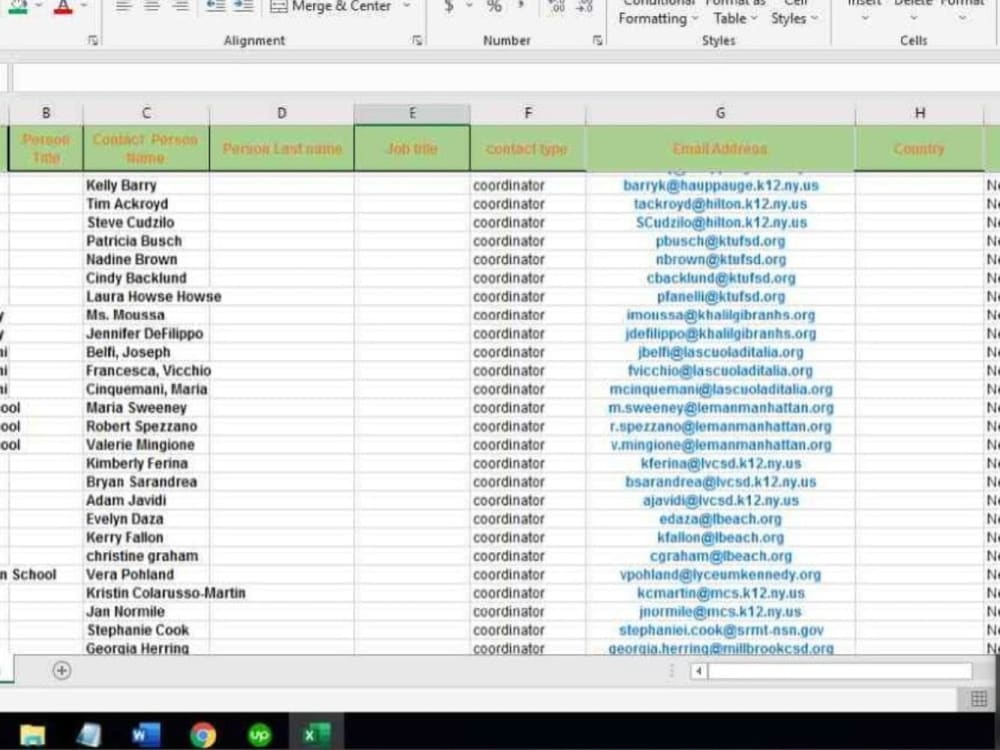This screenshot has height=750, width=1000.
Task: Select column G header
Action: tap(720, 114)
